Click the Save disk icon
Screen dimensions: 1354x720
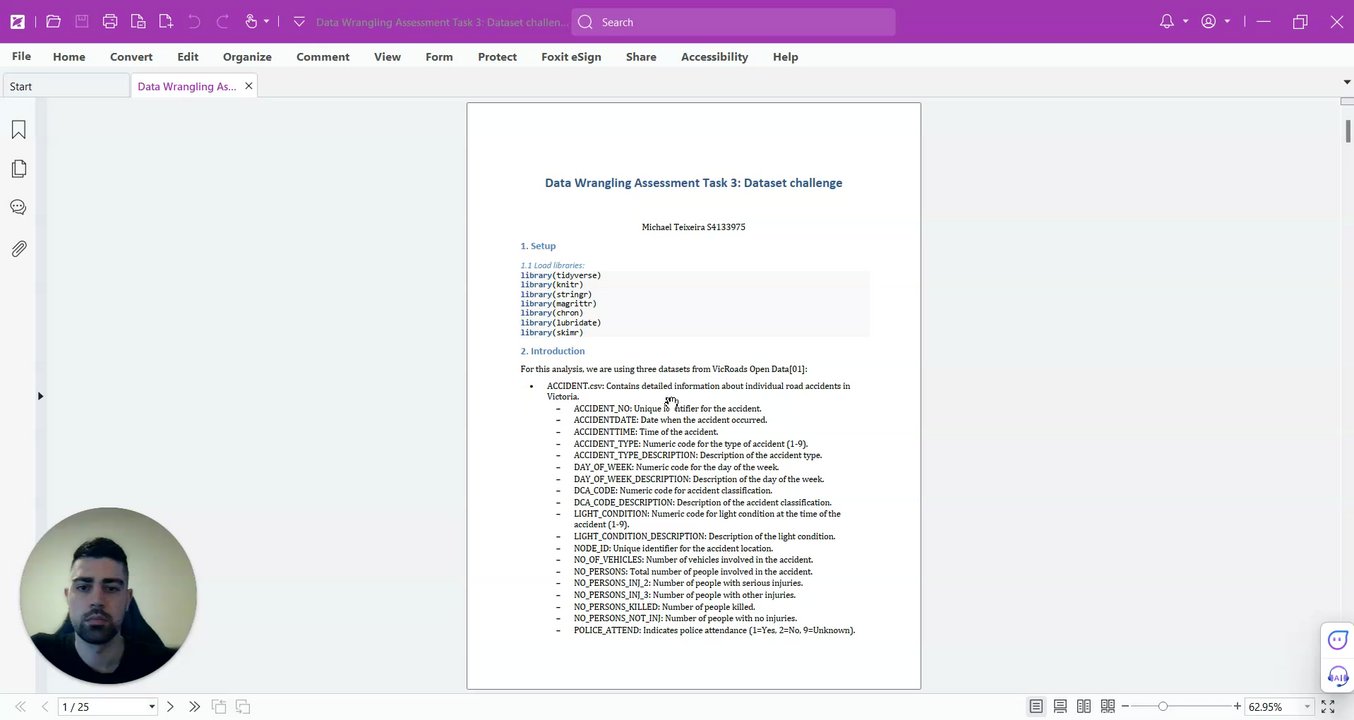[82, 21]
